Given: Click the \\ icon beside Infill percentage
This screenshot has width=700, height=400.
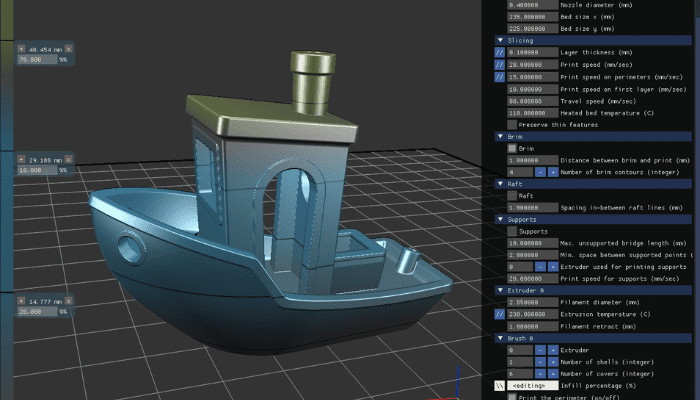Looking at the screenshot, I should [x=500, y=386].
